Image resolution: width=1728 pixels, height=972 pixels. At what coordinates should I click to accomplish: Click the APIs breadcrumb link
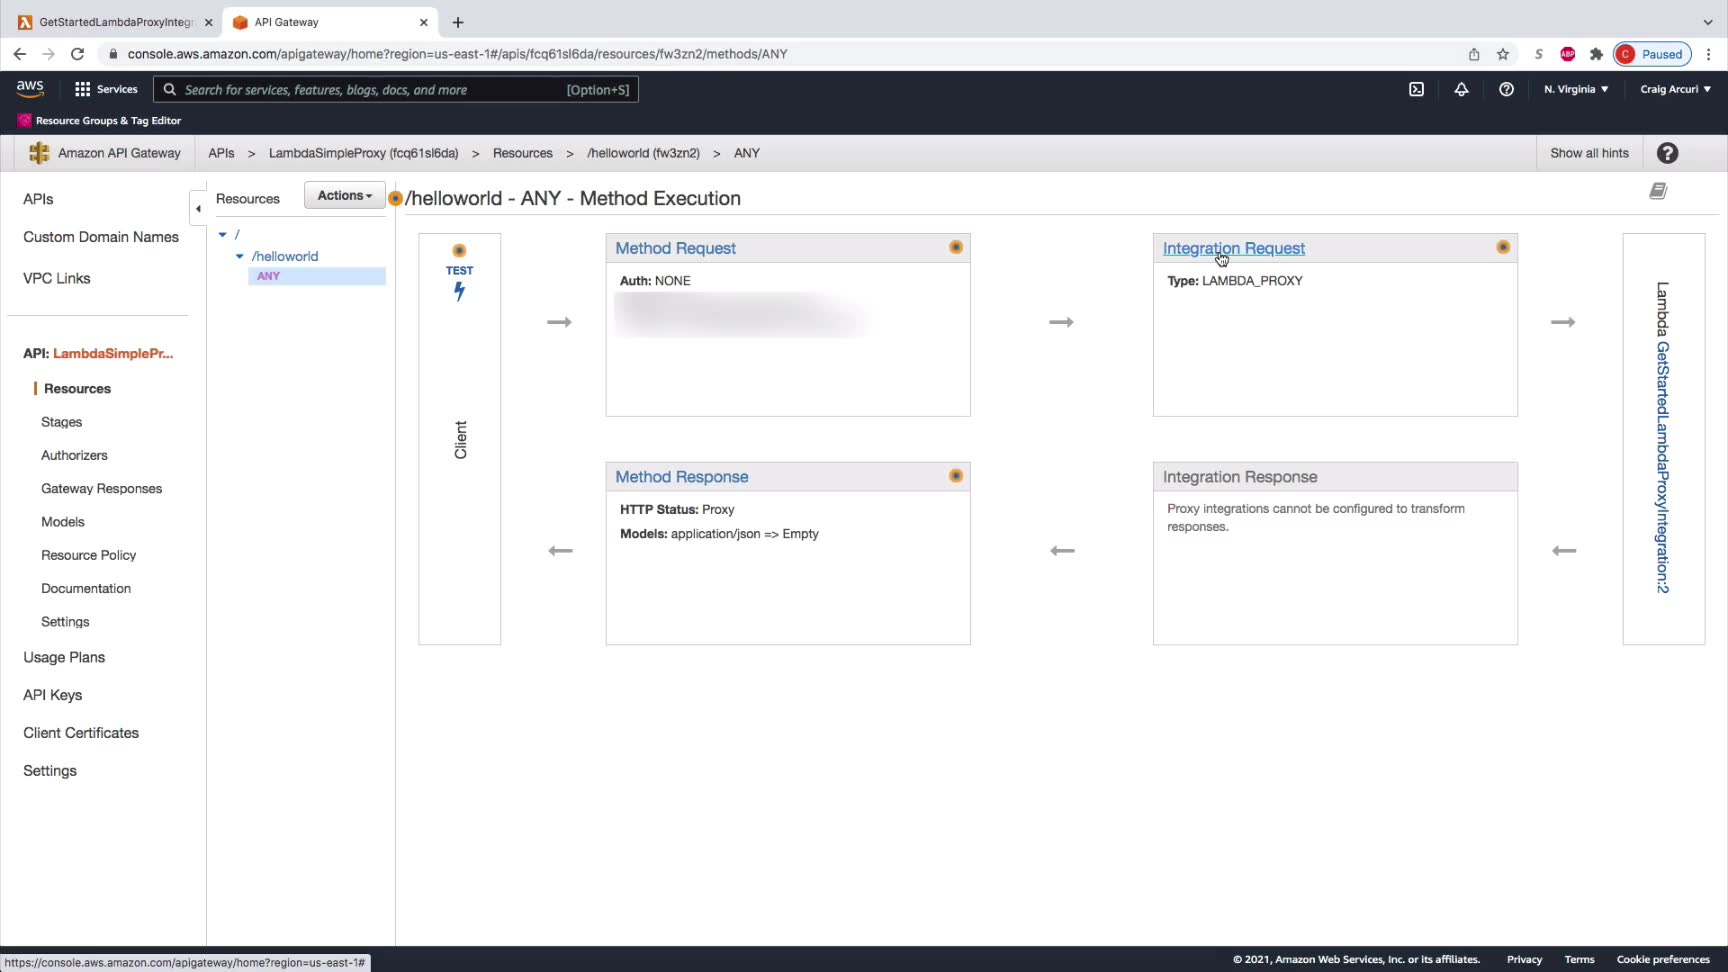221,153
